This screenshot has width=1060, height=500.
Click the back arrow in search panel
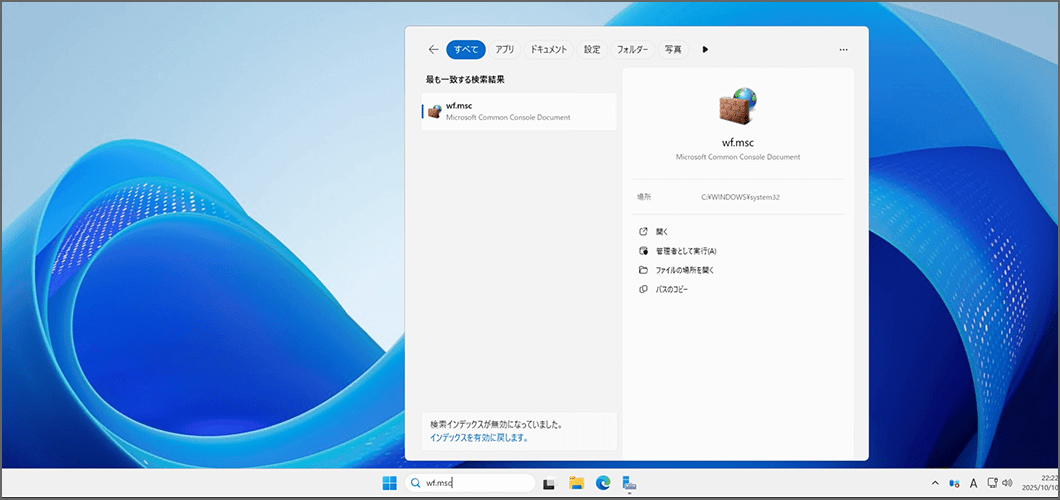433,49
